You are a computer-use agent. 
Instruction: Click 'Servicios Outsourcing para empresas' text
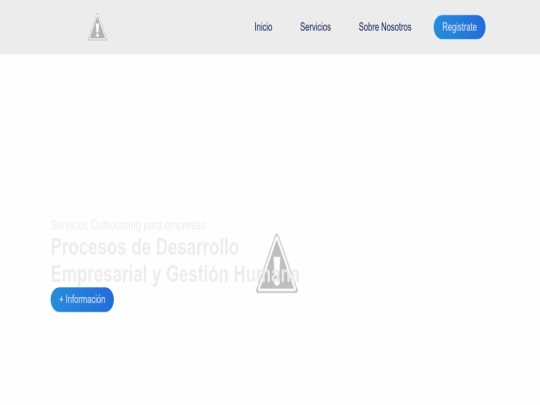128,225
